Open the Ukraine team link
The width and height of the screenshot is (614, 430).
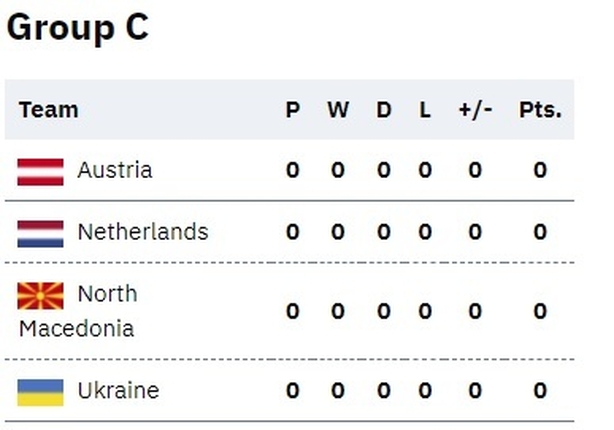118,390
